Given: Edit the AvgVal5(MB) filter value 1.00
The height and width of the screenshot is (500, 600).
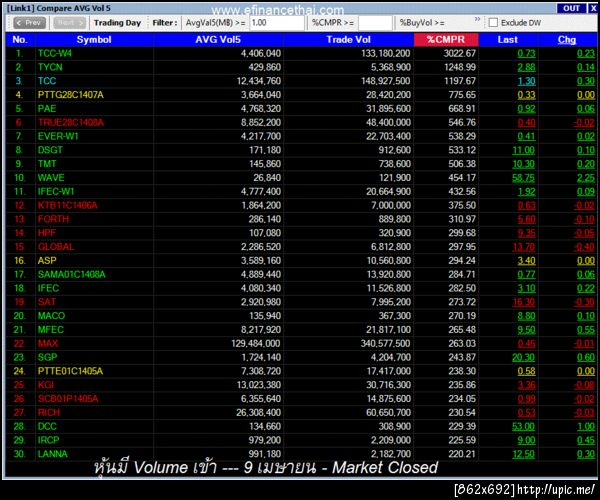Looking at the screenshot, I should pyautogui.click(x=277, y=23).
